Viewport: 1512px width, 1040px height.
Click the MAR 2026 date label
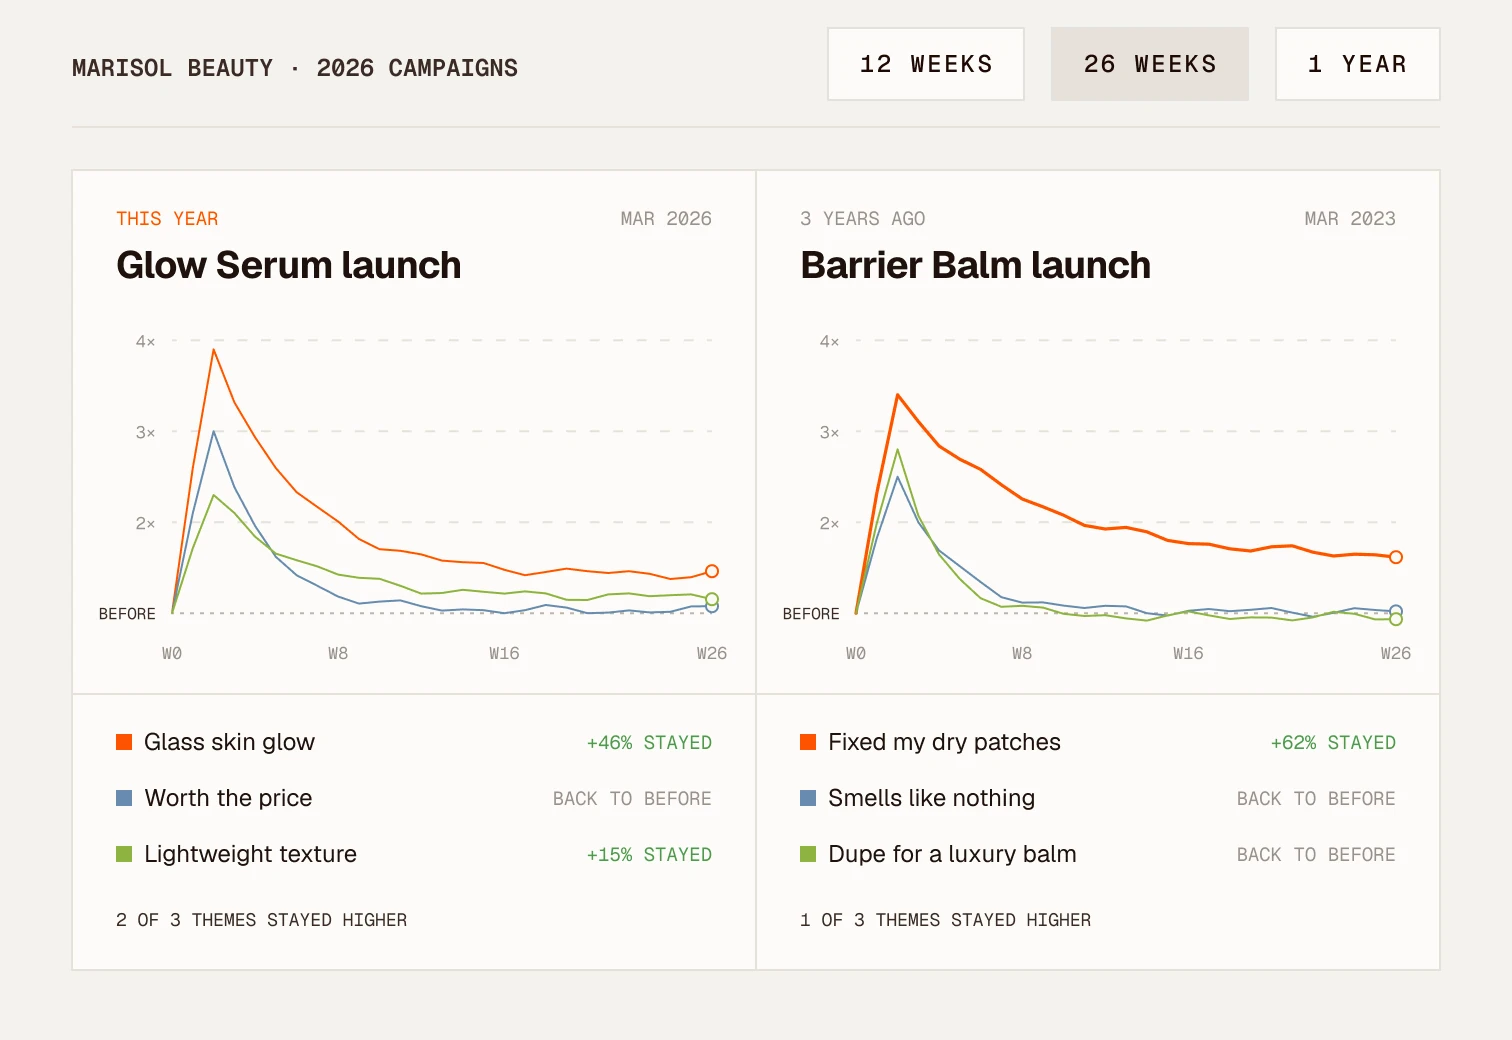tap(666, 219)
